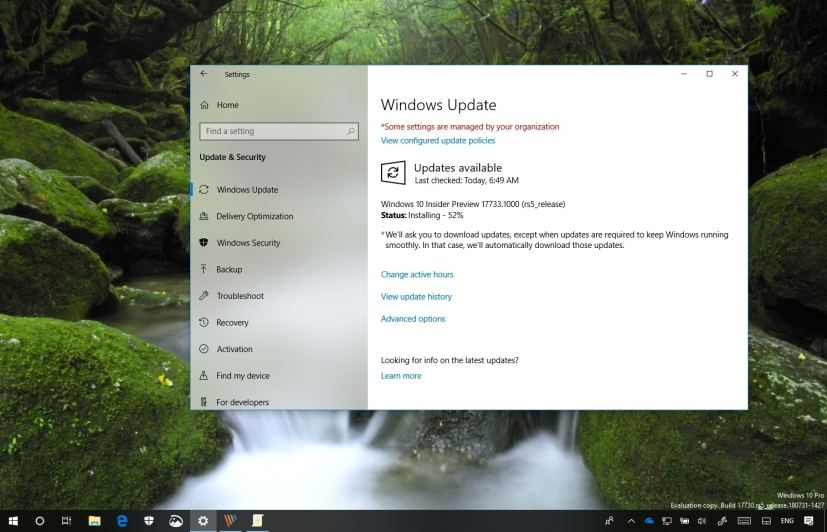The height and width of the screenshot is (532, 827).
Task: Click the Find a setting search box
Action: (278, 131)
